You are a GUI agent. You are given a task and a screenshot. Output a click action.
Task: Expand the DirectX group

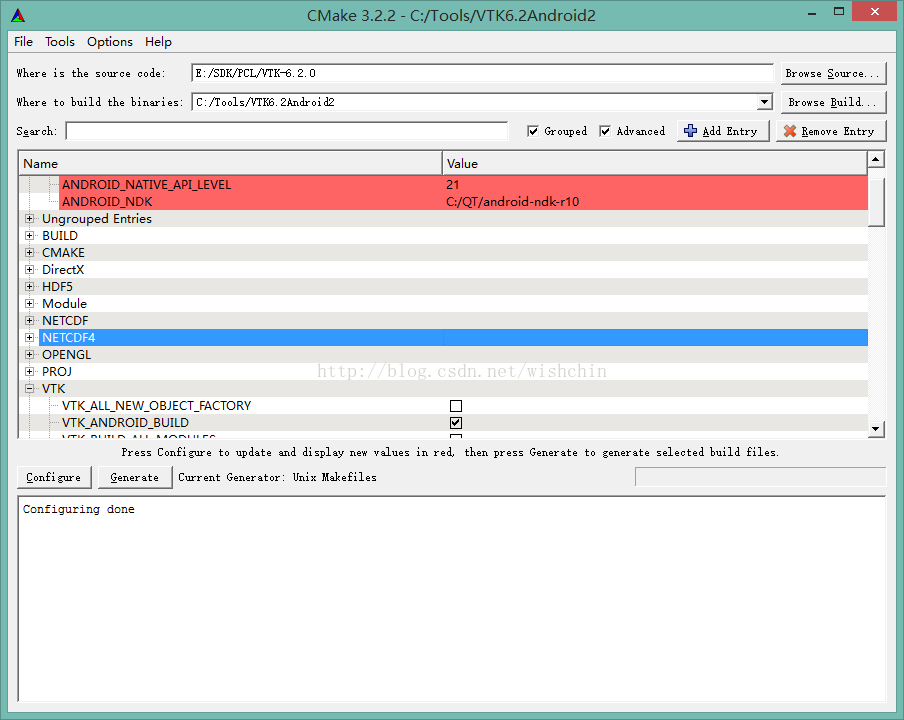pos(29,270)
